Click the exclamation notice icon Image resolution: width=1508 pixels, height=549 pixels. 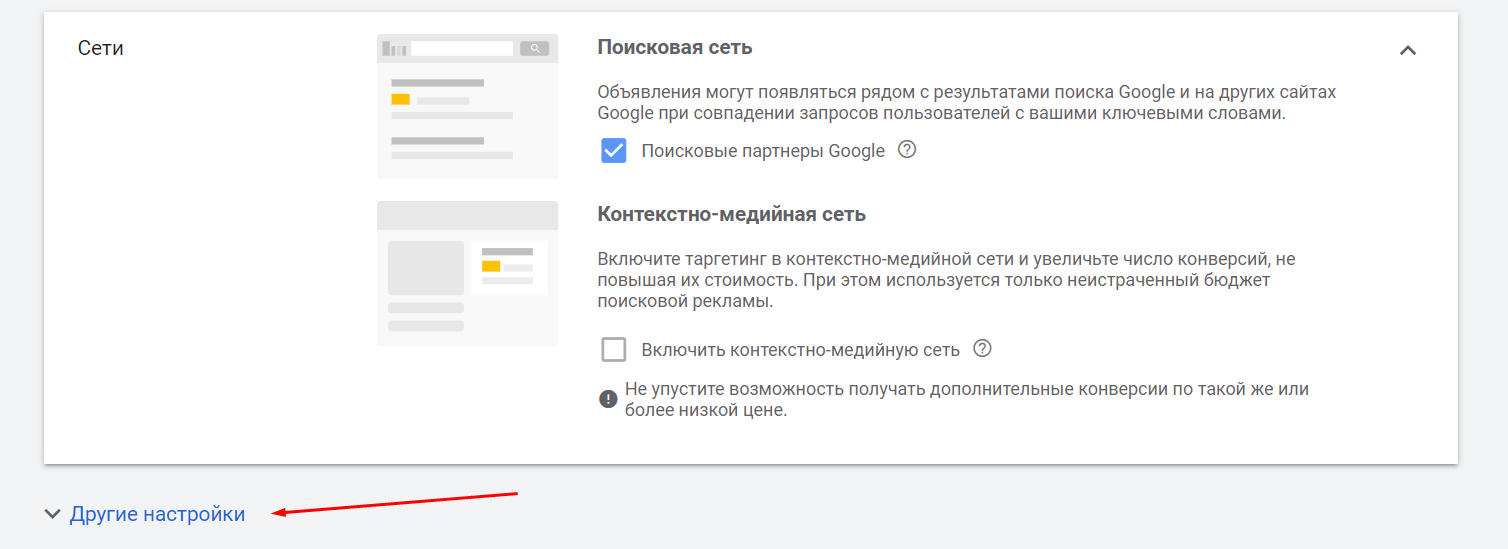(608, 399)
